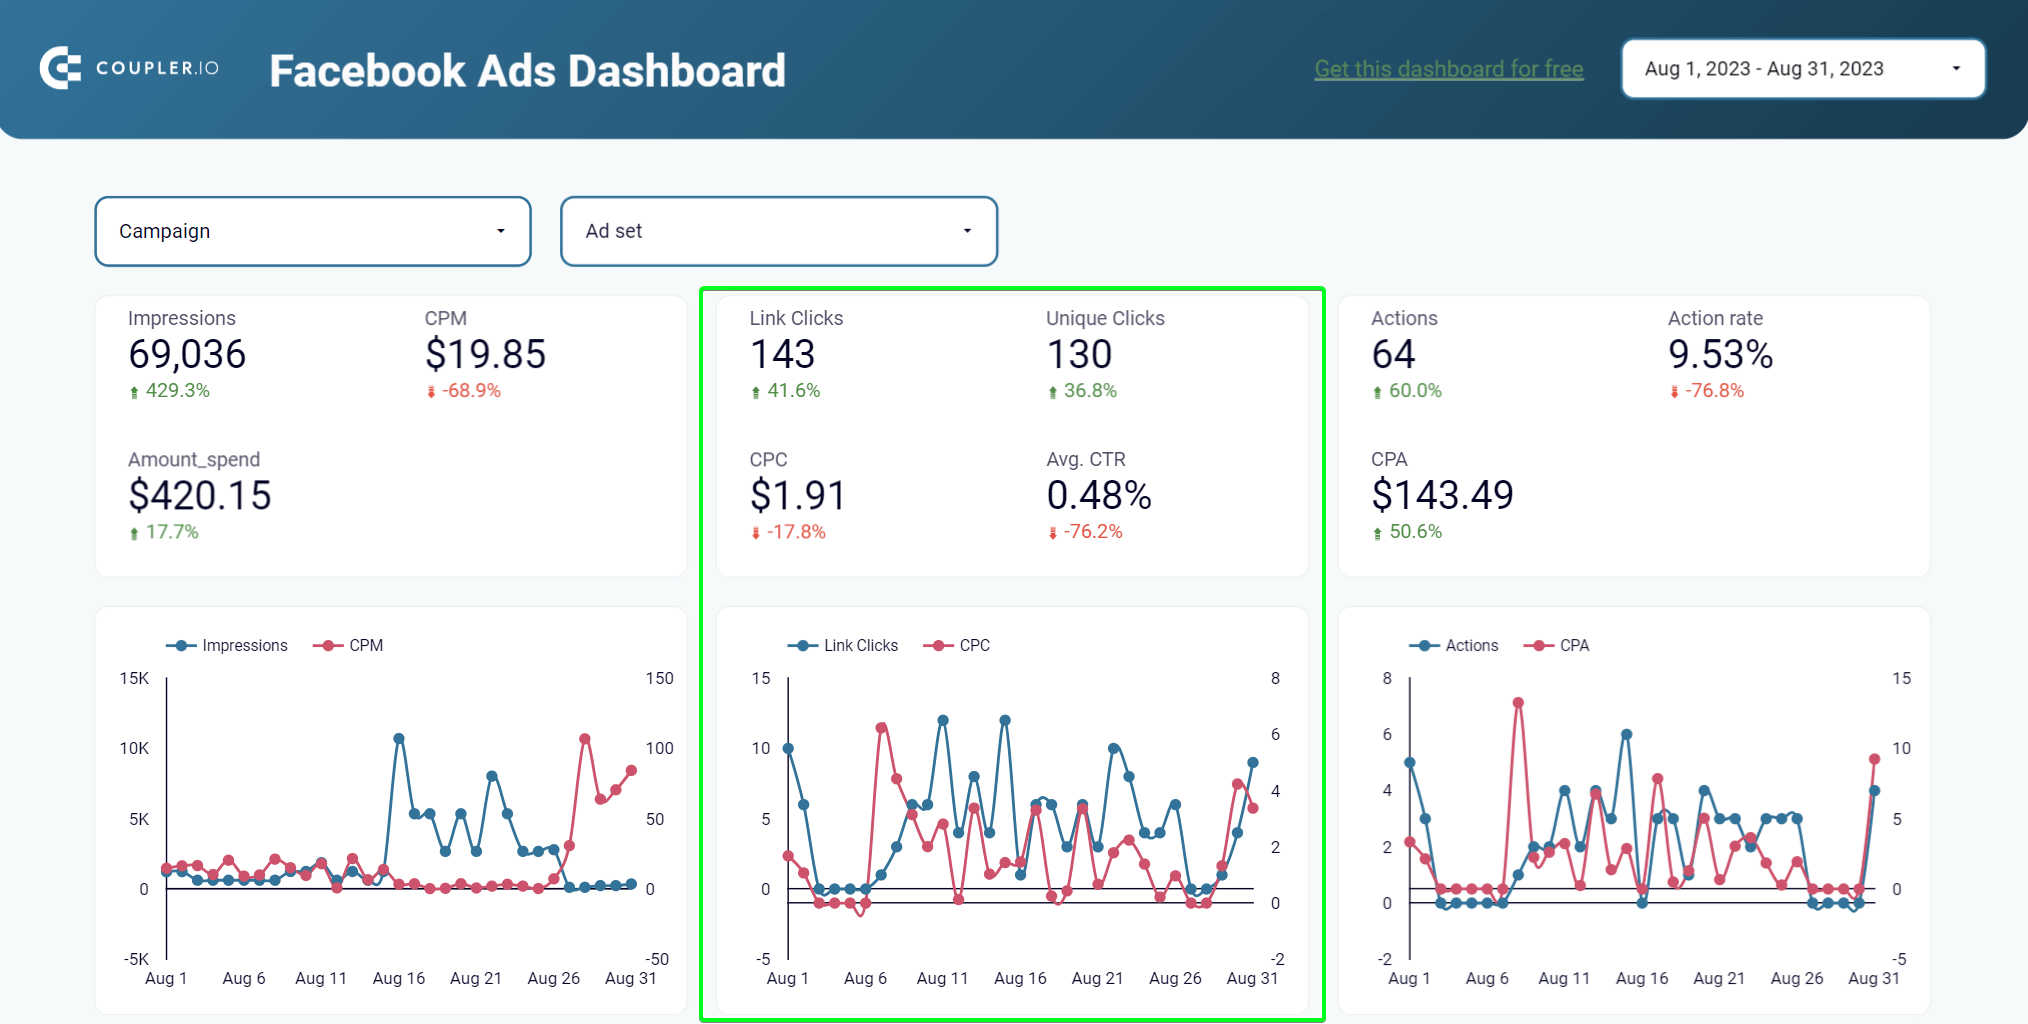Screen dimensions: 2028x1024
Task: Click the CPA up-arrow trend icon
Action: [x=1378, y=533]
